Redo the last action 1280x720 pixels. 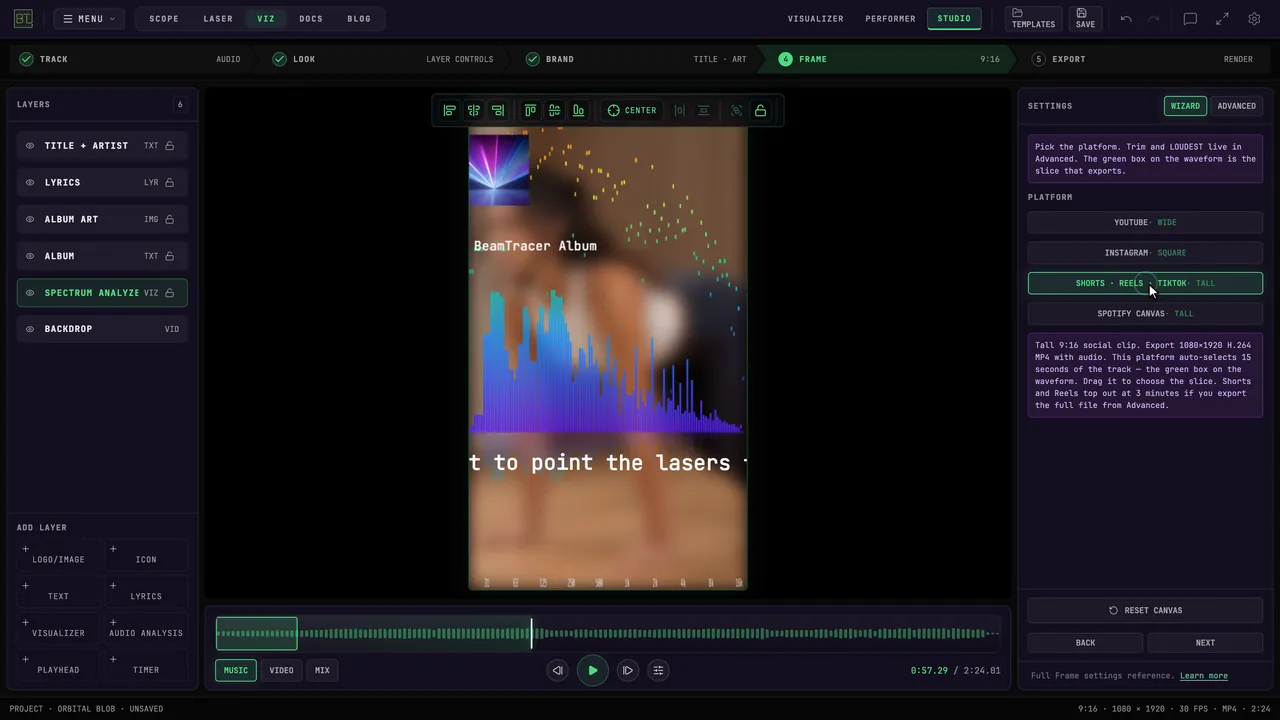(1153, 18)
